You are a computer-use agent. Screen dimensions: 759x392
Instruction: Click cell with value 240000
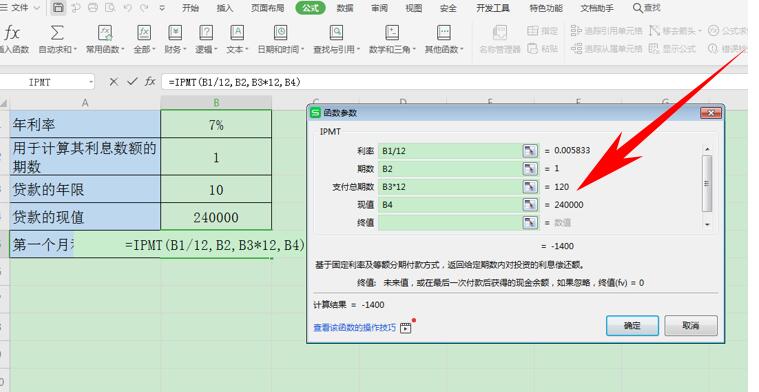pos(216,217)
